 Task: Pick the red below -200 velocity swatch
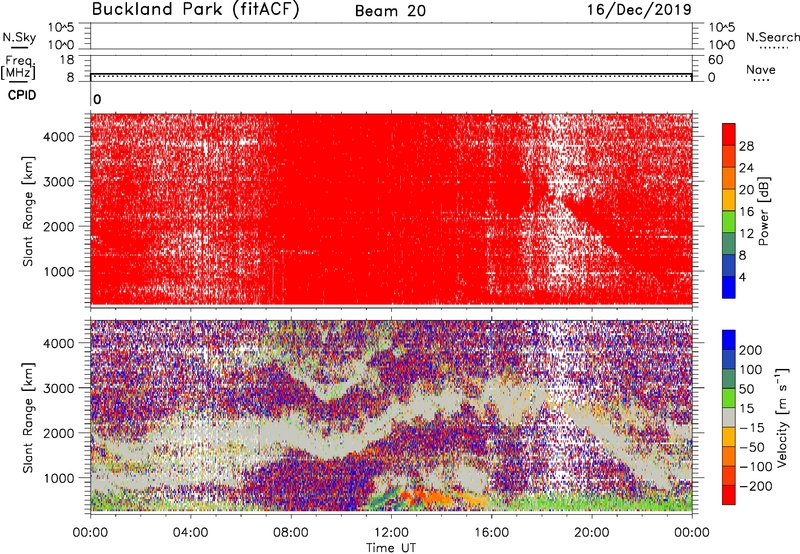[729, 495]
